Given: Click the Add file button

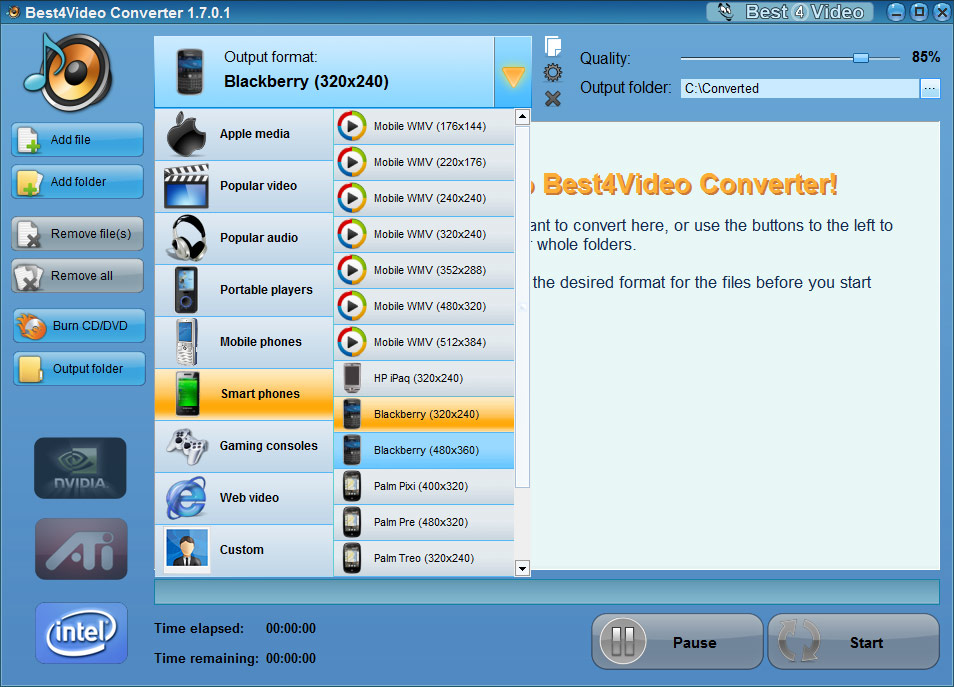Looking at the screenshot, I should 77,139.
